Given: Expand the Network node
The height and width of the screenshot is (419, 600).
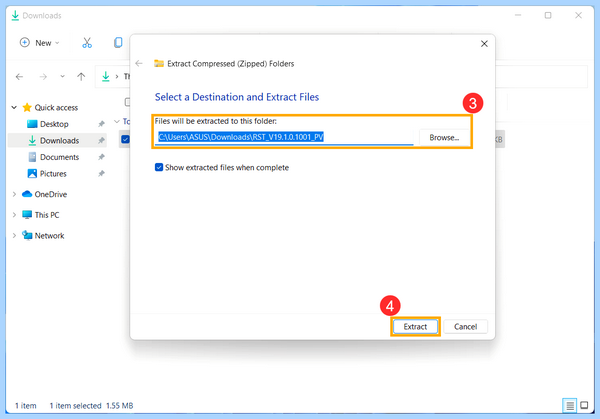Looking at the screenshot, I should pos(14,236).
